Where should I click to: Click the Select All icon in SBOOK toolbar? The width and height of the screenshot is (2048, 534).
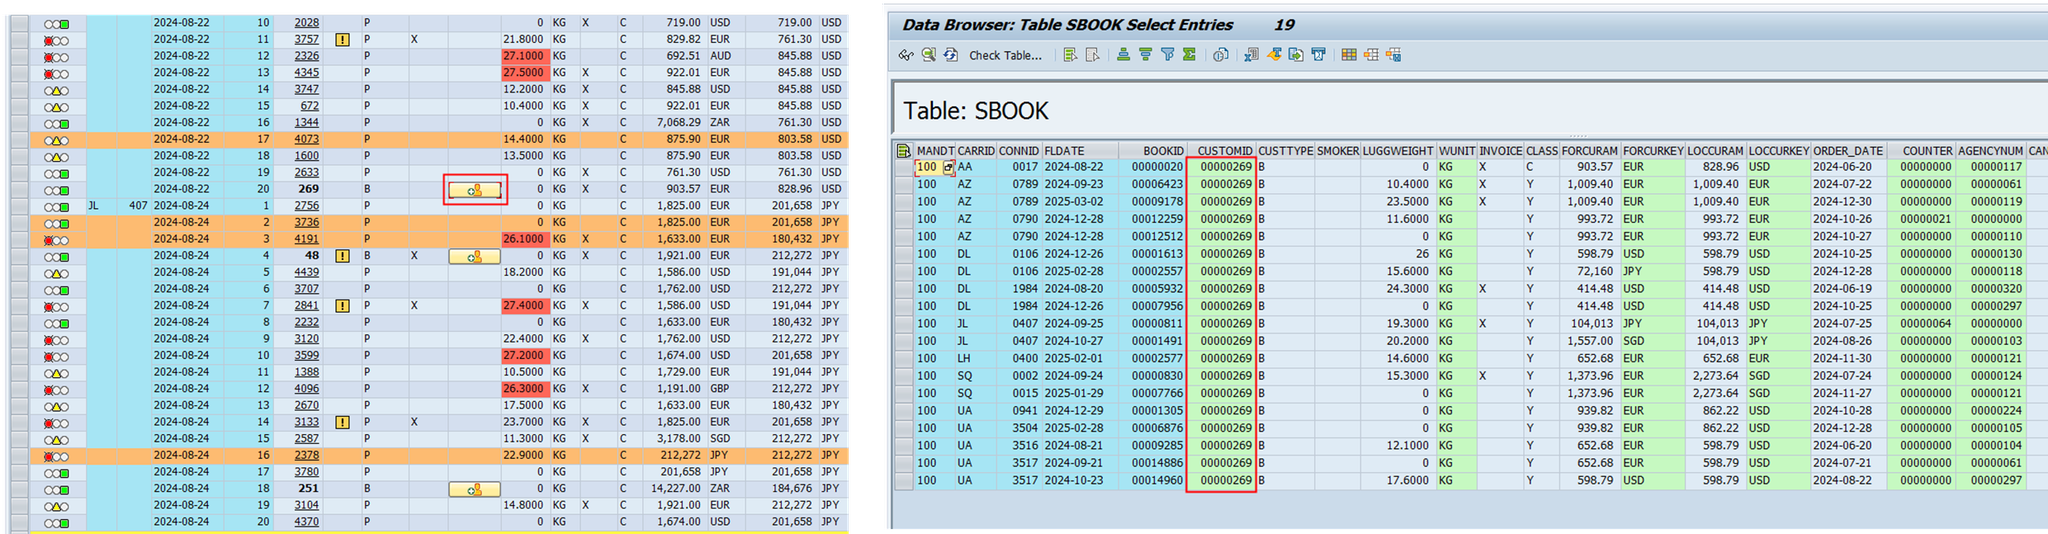coord(1070,55)
